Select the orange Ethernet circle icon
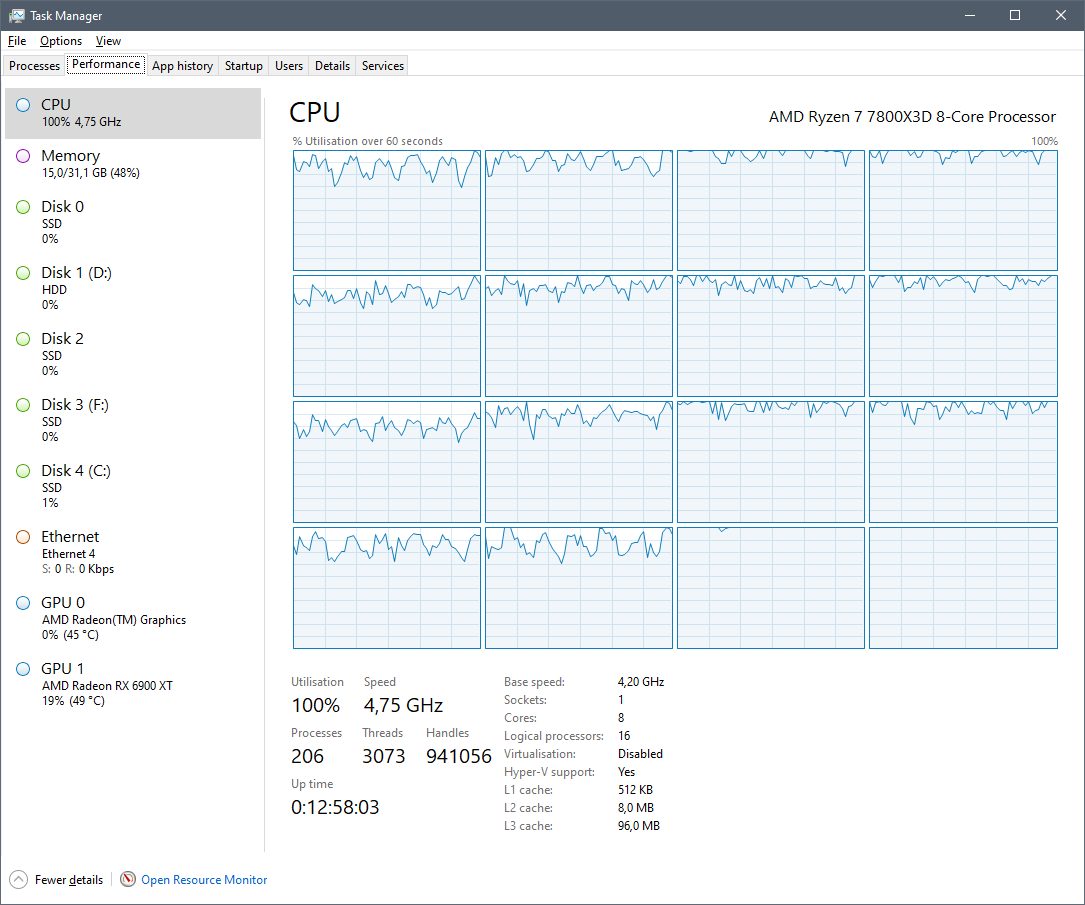The width and height of the screenshot is (1085, 905). (x=23, y=537)
